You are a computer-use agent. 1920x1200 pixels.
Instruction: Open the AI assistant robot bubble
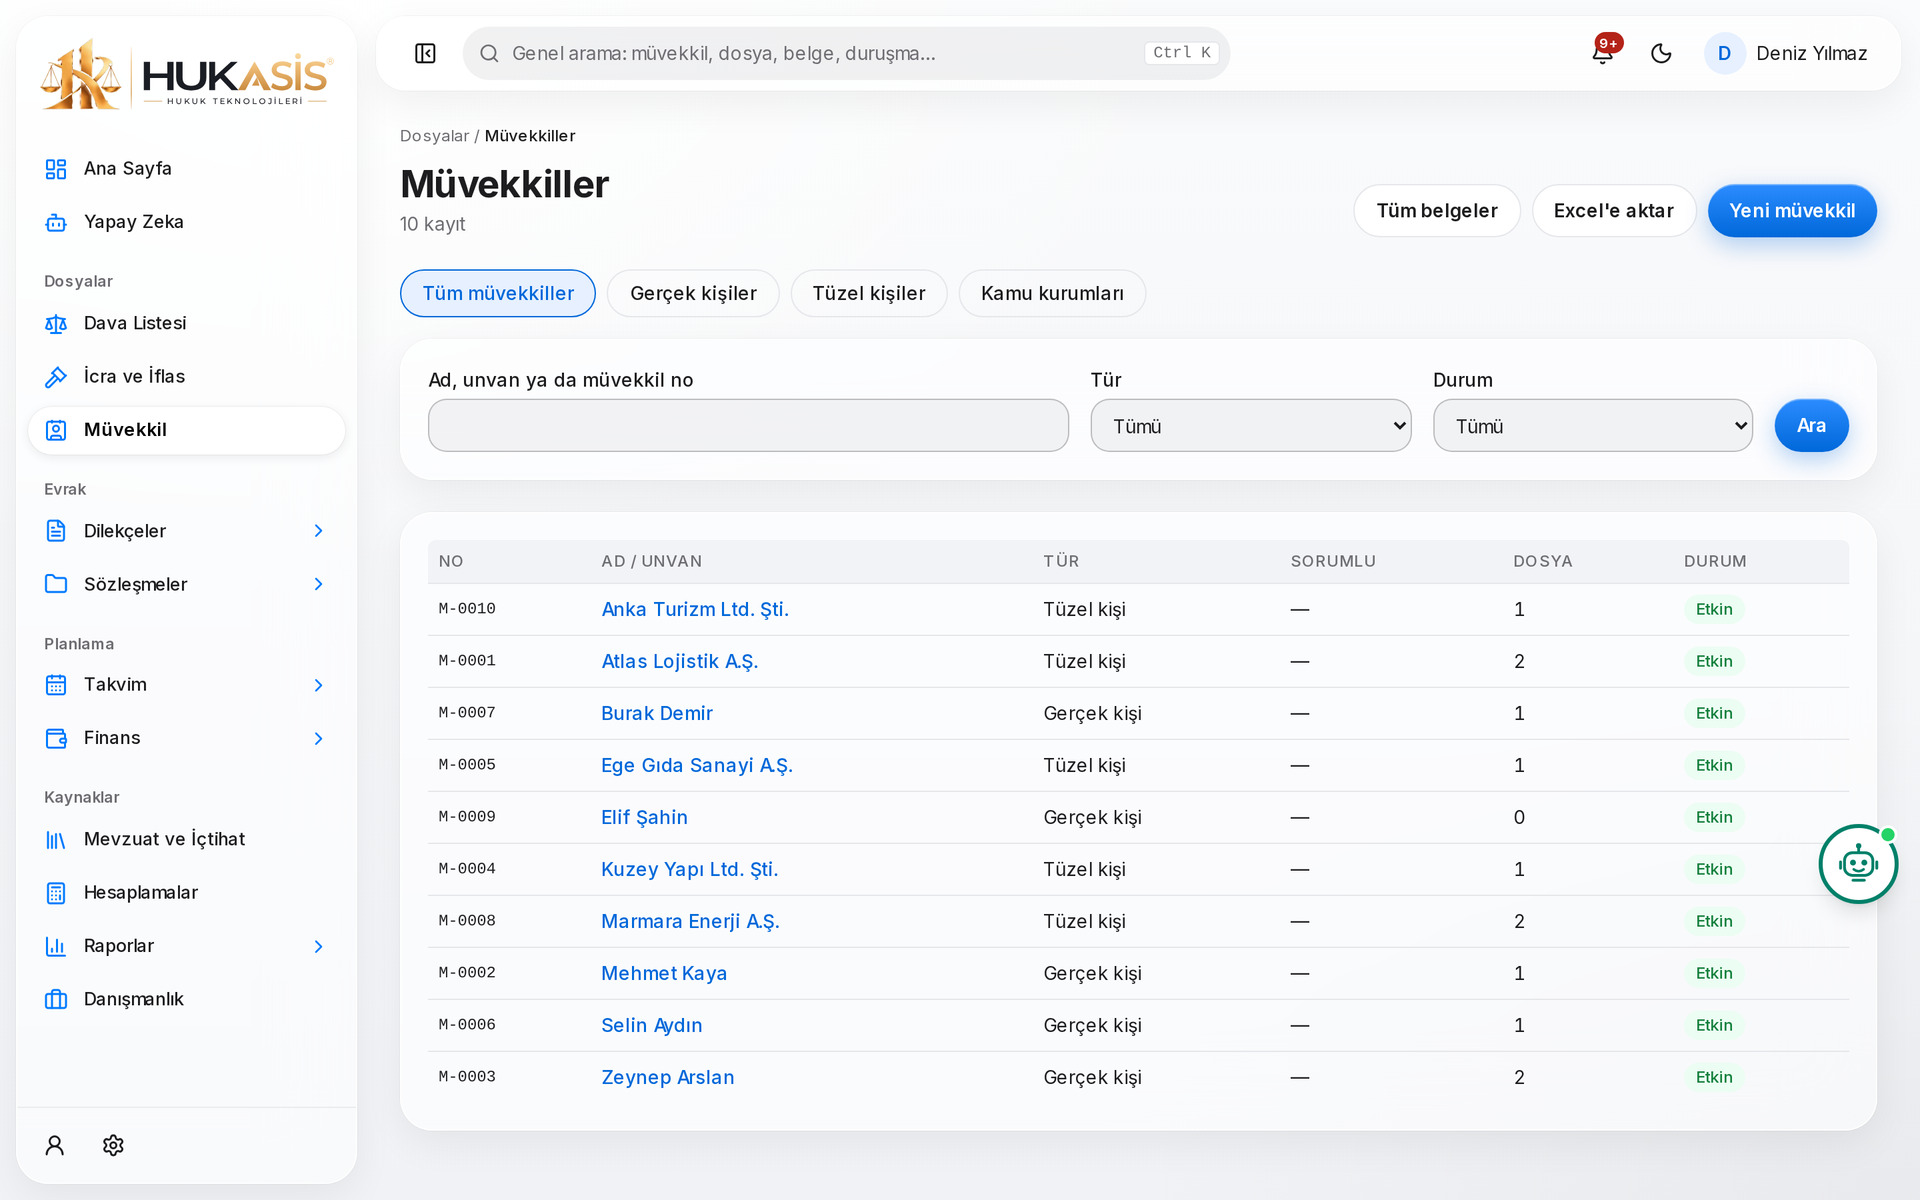1858,864
